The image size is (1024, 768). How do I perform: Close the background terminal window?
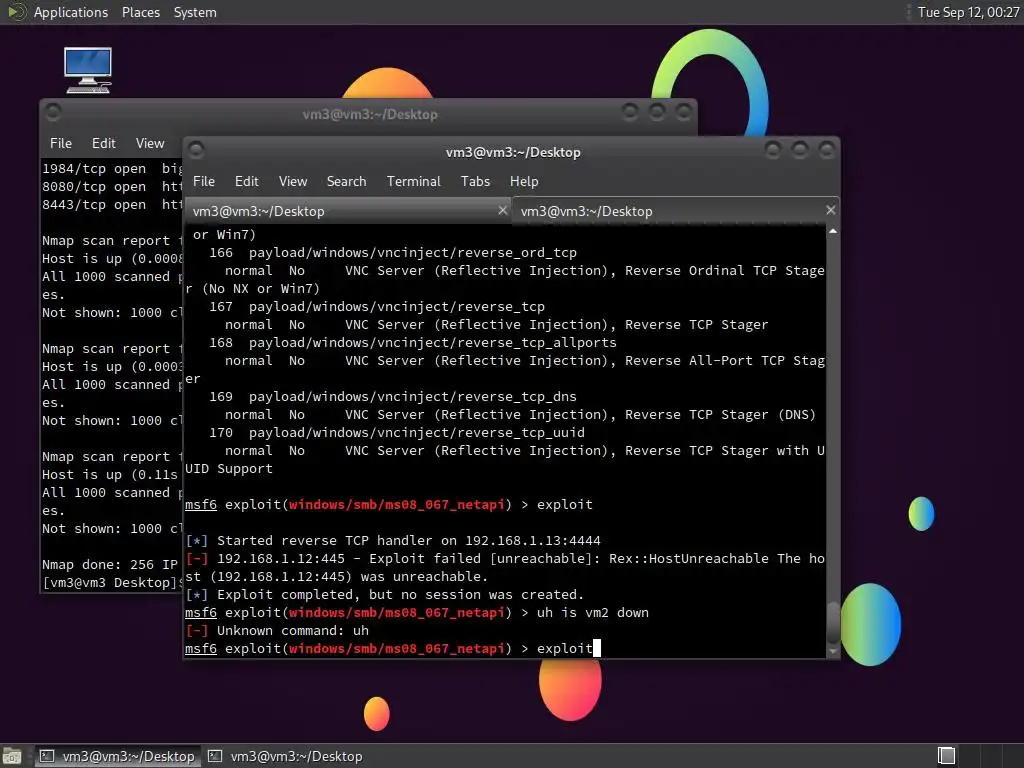684,112
